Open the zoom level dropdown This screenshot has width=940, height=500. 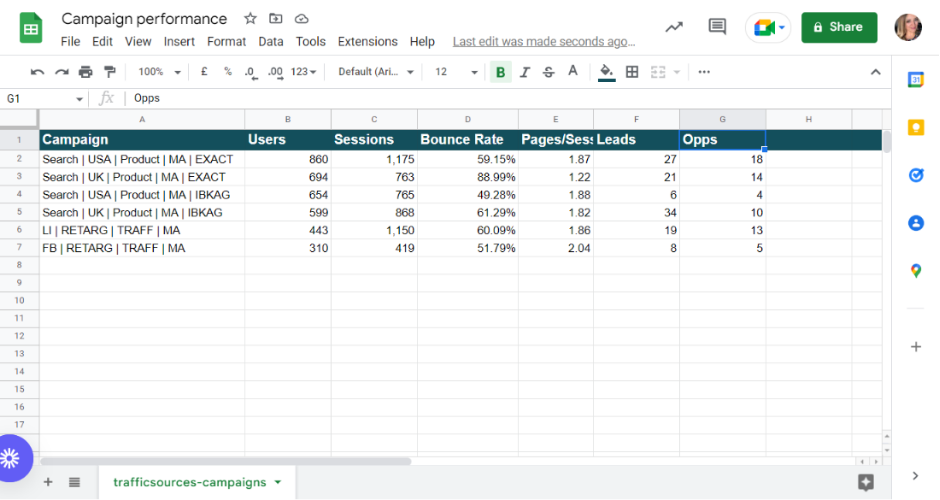click(159, 72)
